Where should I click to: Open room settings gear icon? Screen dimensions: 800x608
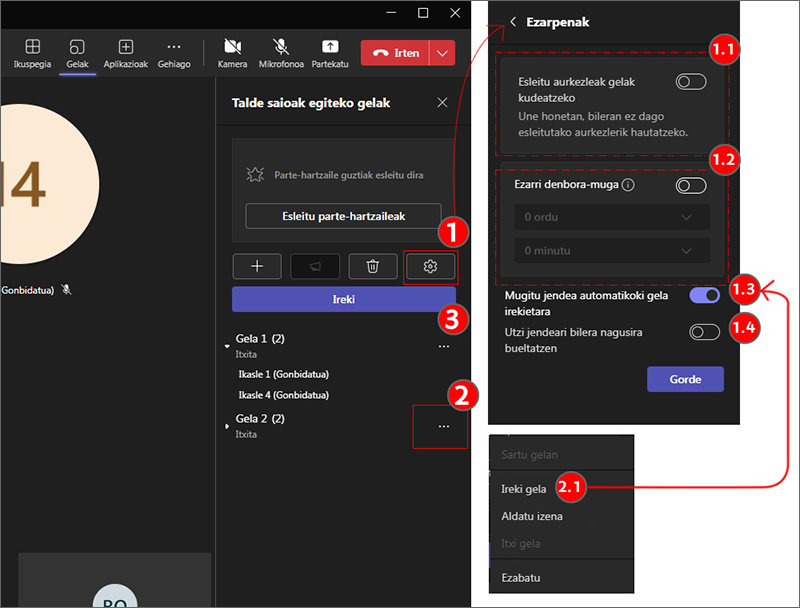pyautogui.click(x=431, y=266)
